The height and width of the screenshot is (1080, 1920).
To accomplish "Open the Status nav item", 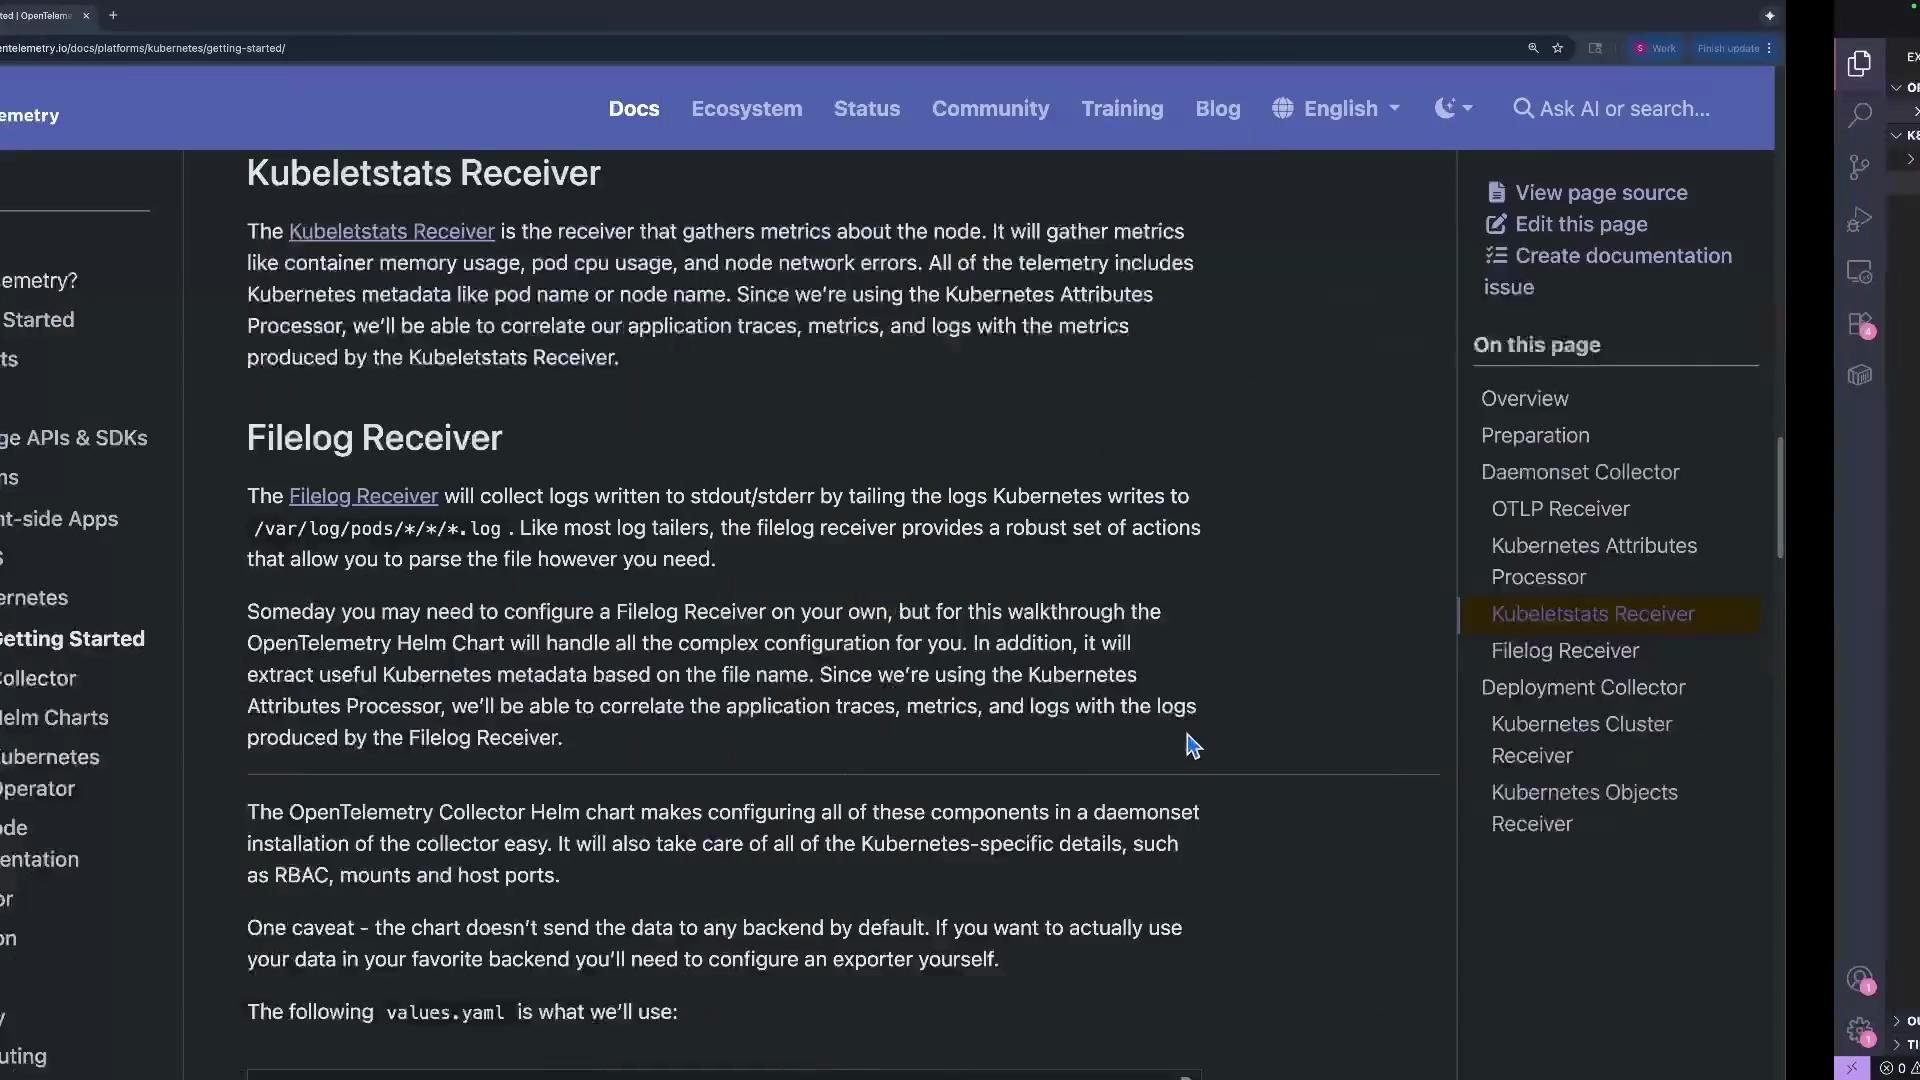I will click(867, 108).
